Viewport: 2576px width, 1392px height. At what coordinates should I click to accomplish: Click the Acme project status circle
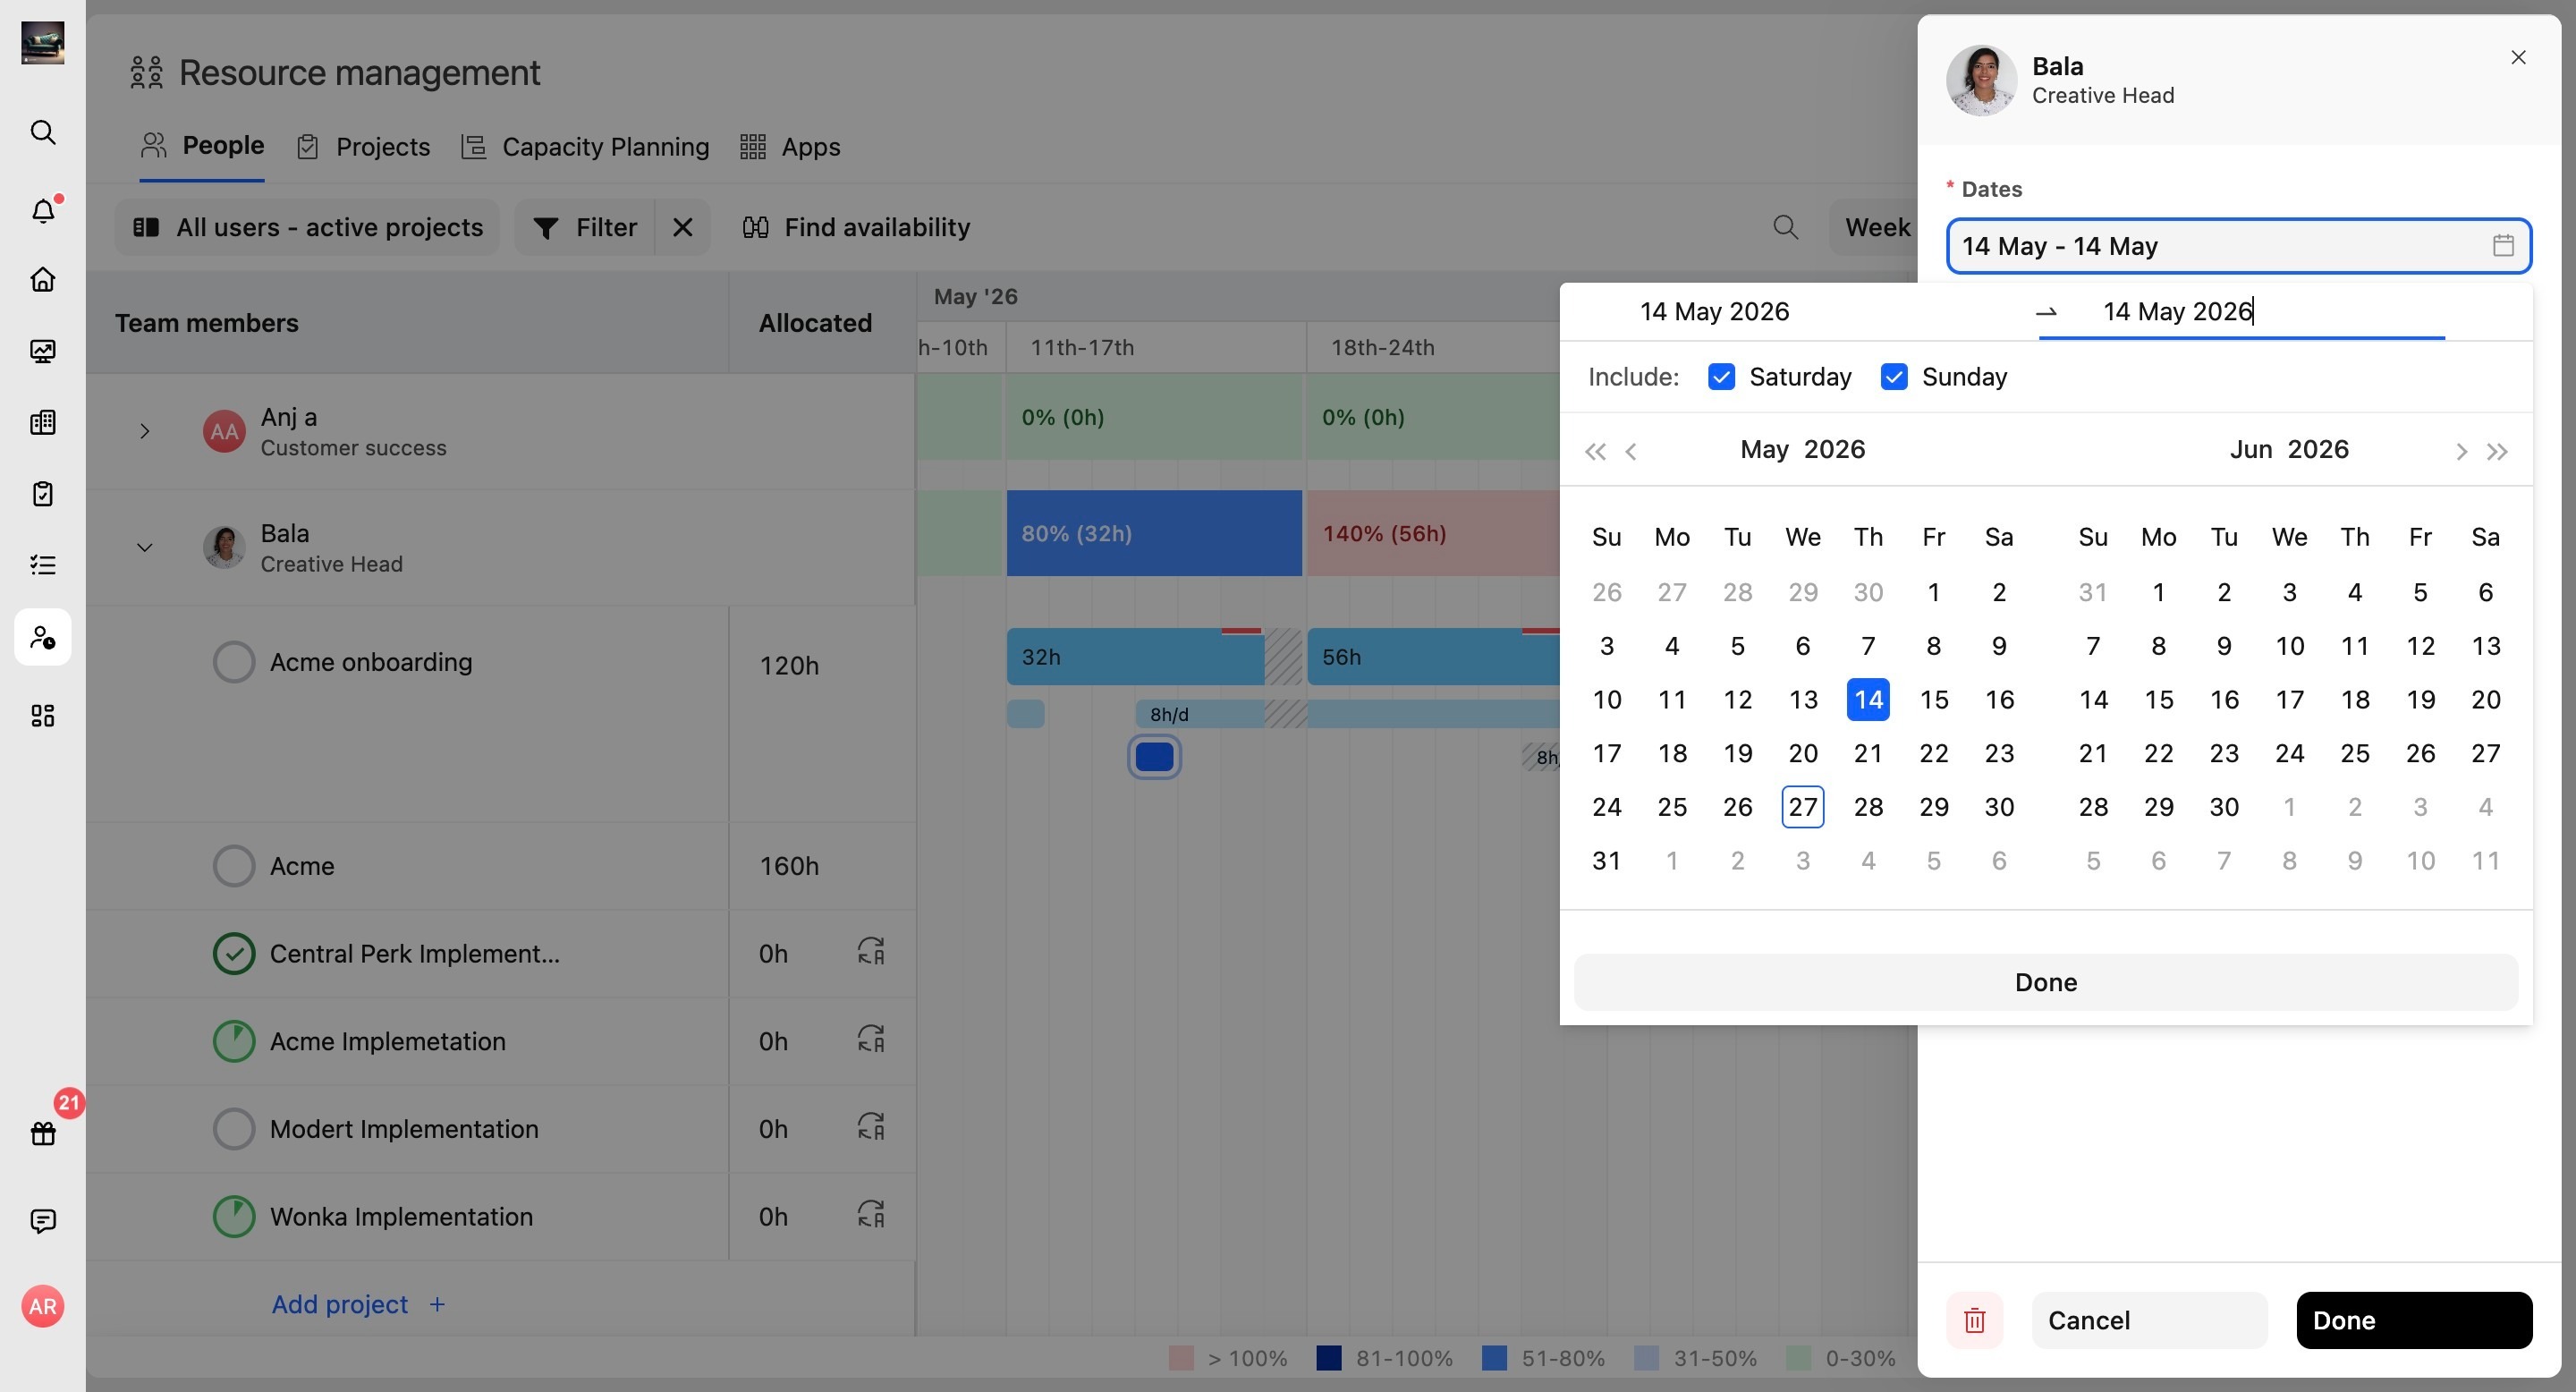[234, 866]
